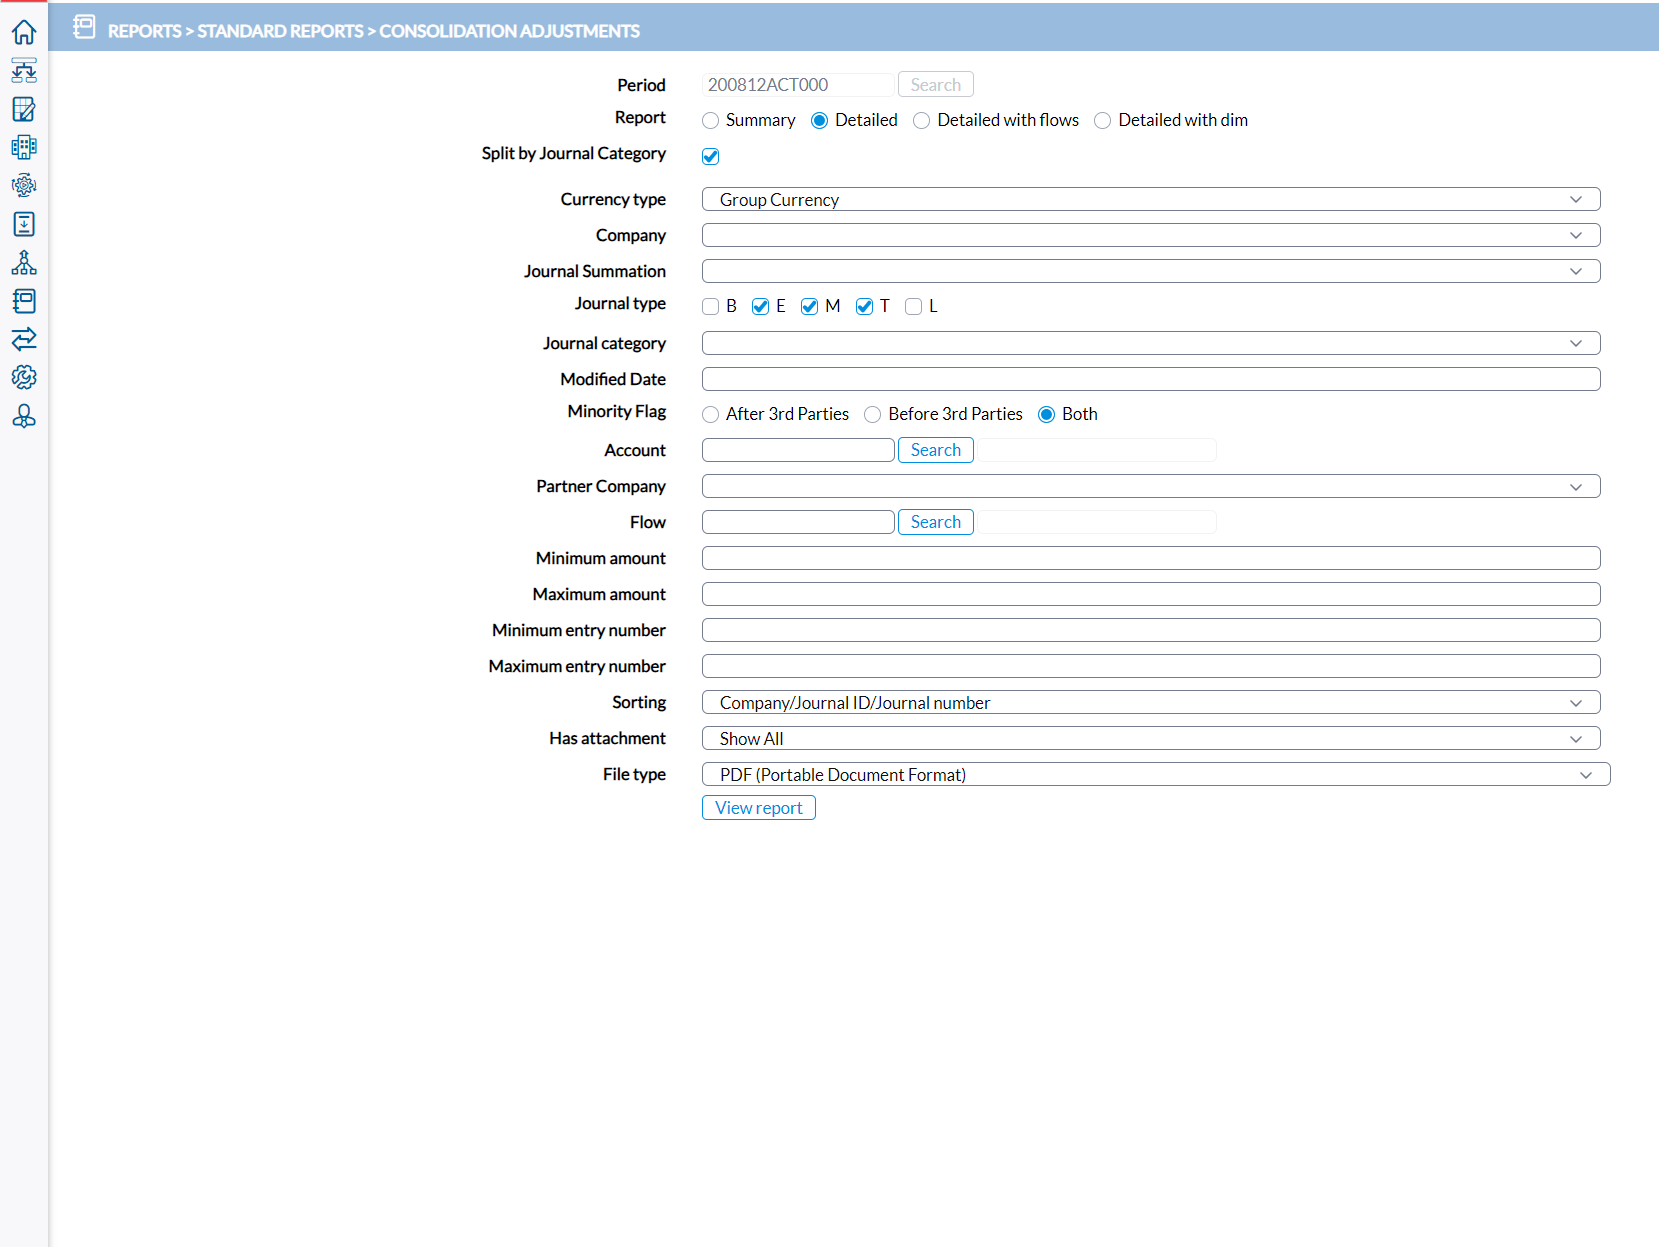The height and width of the screenshot is (1247, 1659).
Task: Uncheck Split by Journal Category
Action: pyautogui.click(x=711, y=156)
